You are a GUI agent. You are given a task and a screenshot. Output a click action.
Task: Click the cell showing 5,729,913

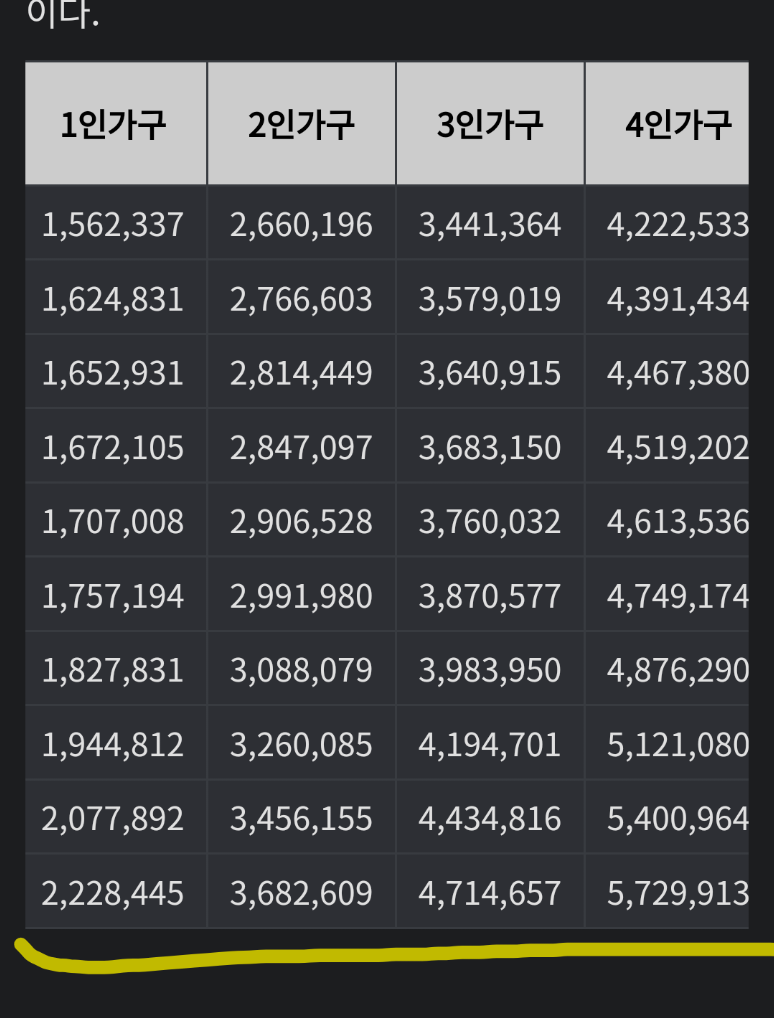point(667,891)
